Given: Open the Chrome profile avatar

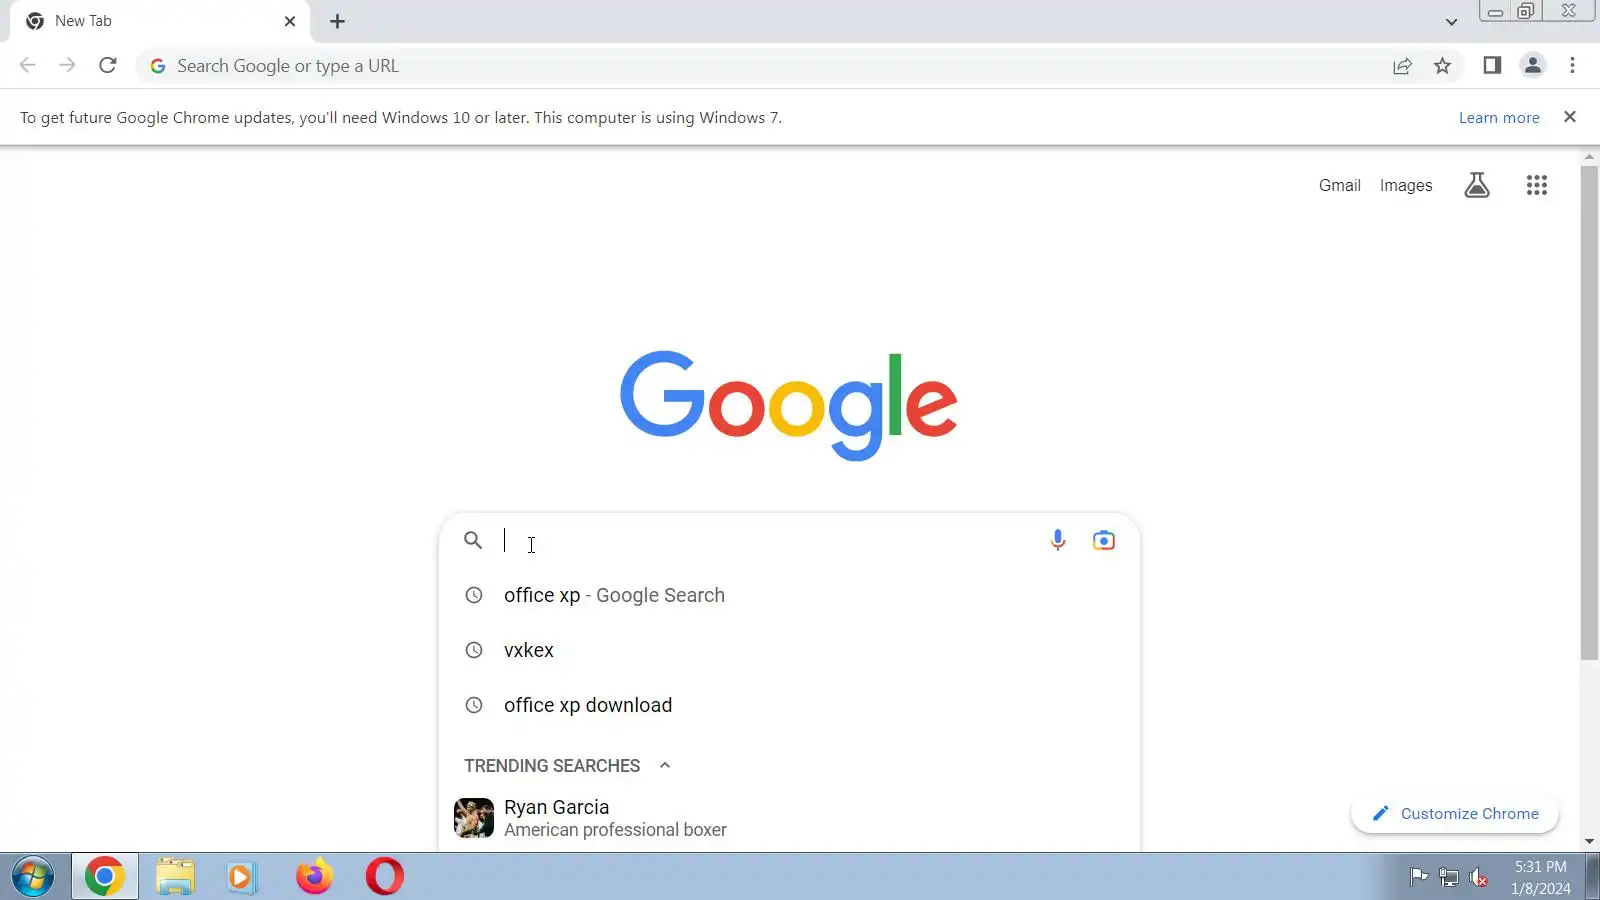Looking at the screenshot, I should [x=1532, y=66].
